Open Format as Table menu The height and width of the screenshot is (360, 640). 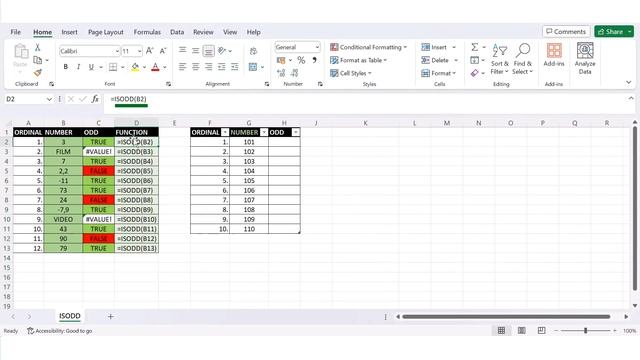pos(358,60)
